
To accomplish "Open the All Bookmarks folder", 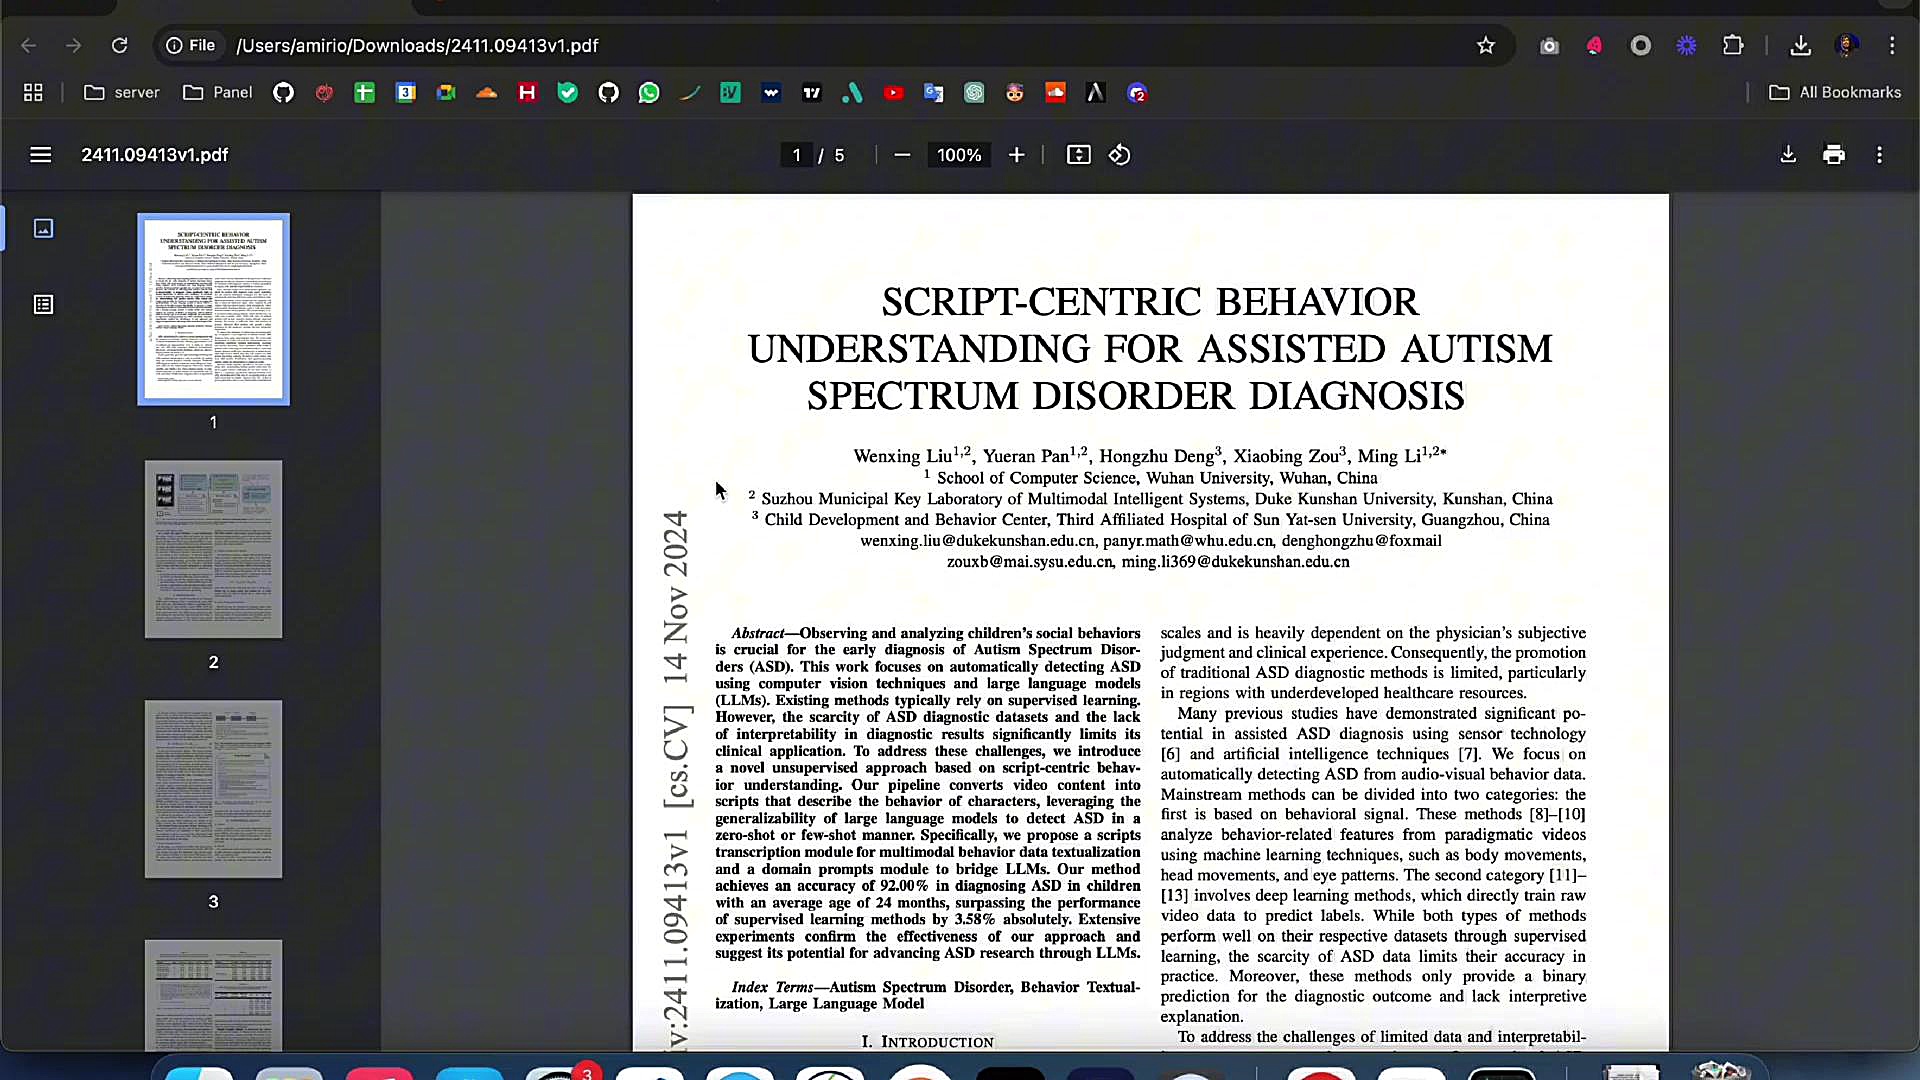I will tap(1835, 93).
